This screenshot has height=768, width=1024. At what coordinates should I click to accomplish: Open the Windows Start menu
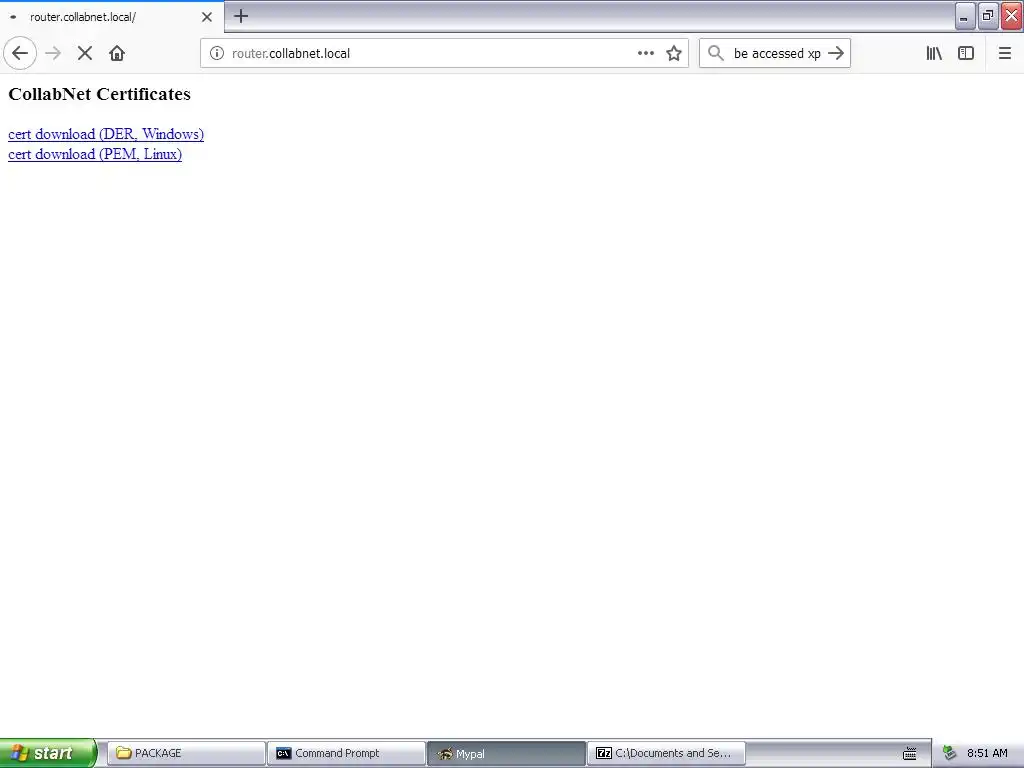48,753
